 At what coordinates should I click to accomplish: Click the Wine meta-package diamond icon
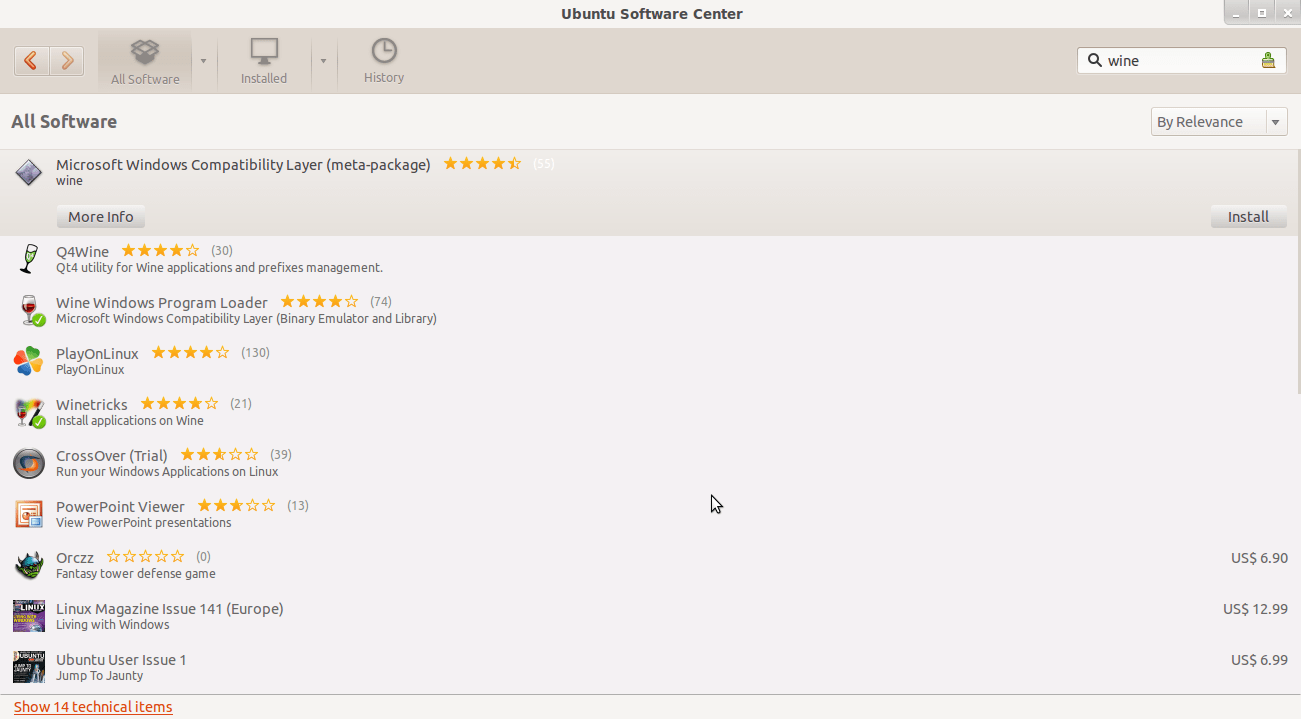click(28, 172)
